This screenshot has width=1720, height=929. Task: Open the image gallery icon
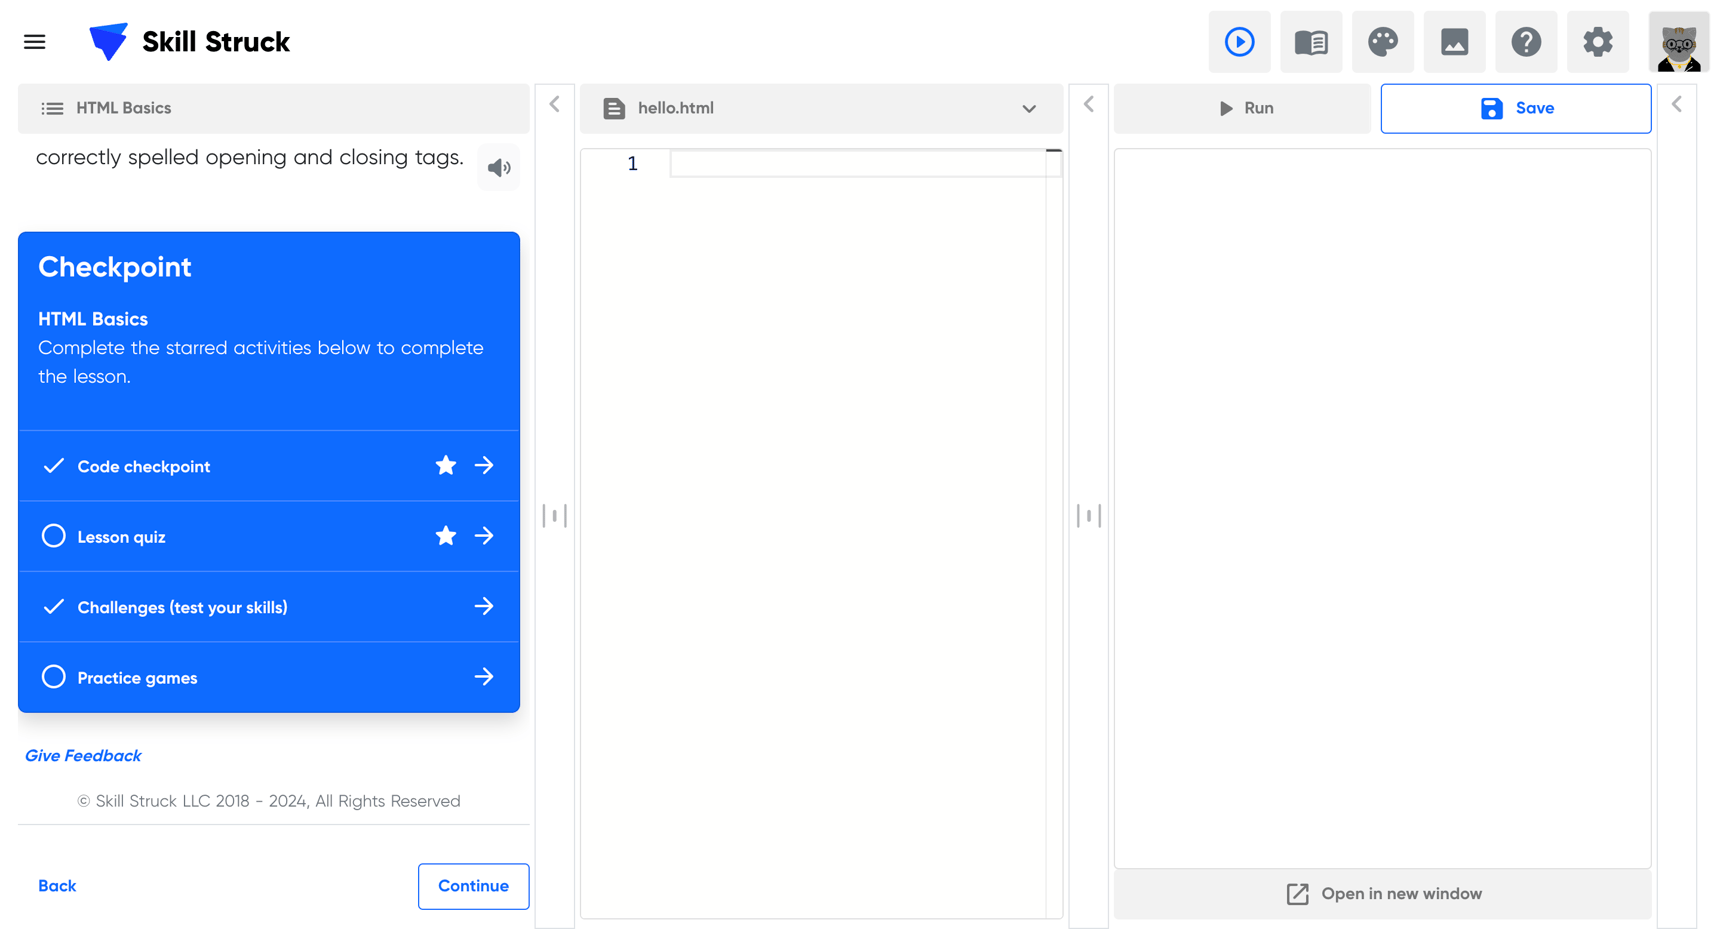pos(1454,42)
